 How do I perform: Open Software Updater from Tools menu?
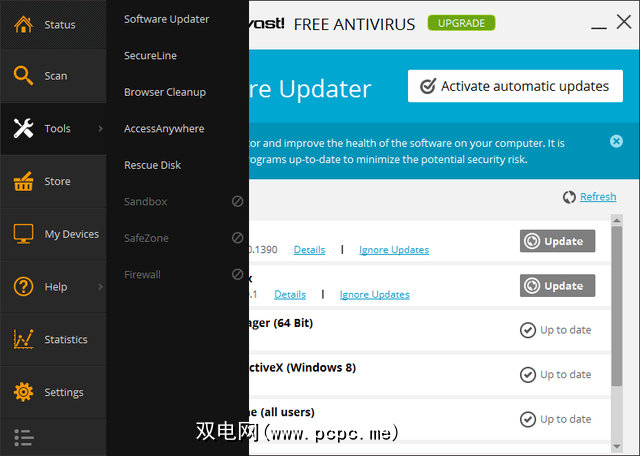tap(167, 19)
